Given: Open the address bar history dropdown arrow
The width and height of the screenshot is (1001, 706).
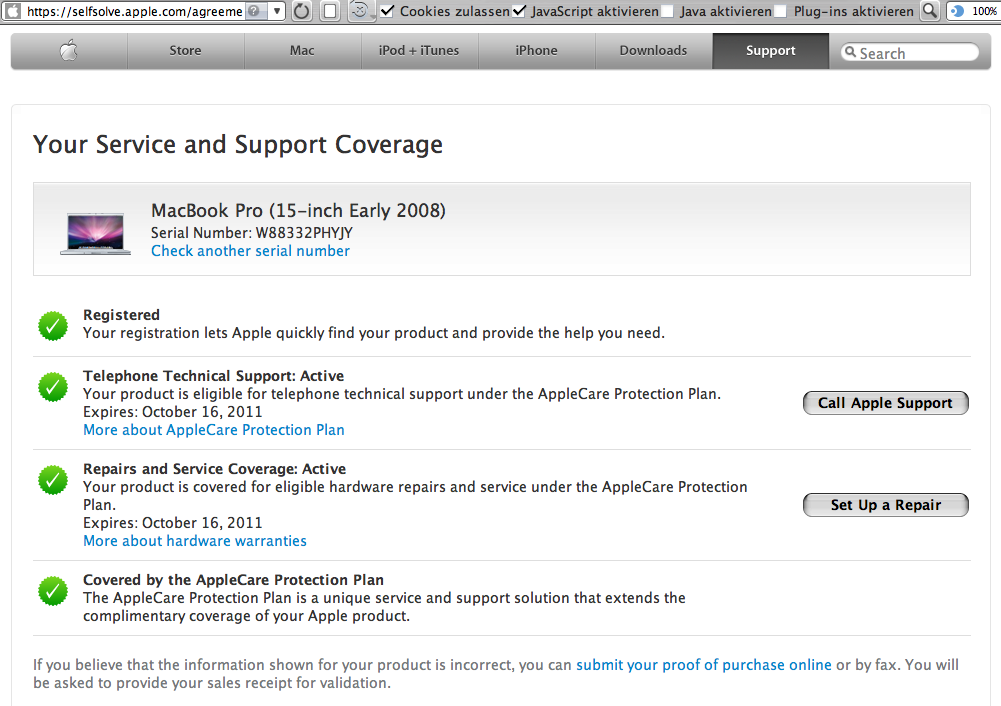Looking at the screenshot, I should pos(276,11).
